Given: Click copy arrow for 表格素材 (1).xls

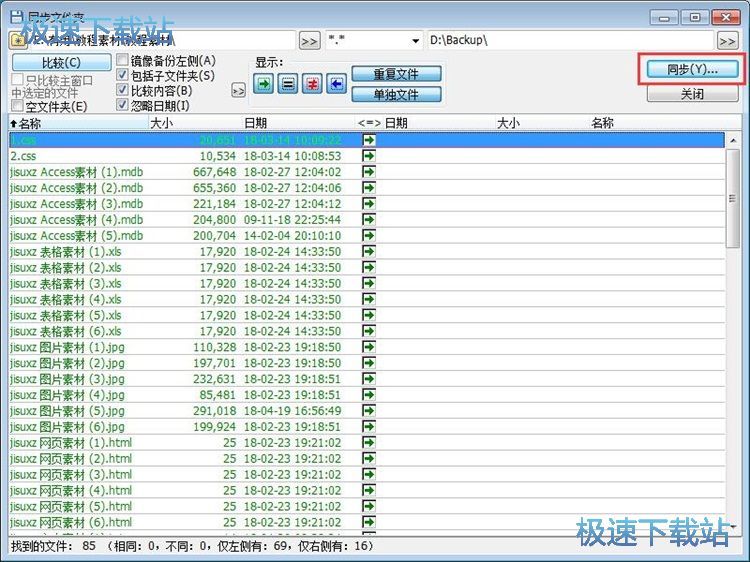Looking at the screenshot, I should coord(369,252).
